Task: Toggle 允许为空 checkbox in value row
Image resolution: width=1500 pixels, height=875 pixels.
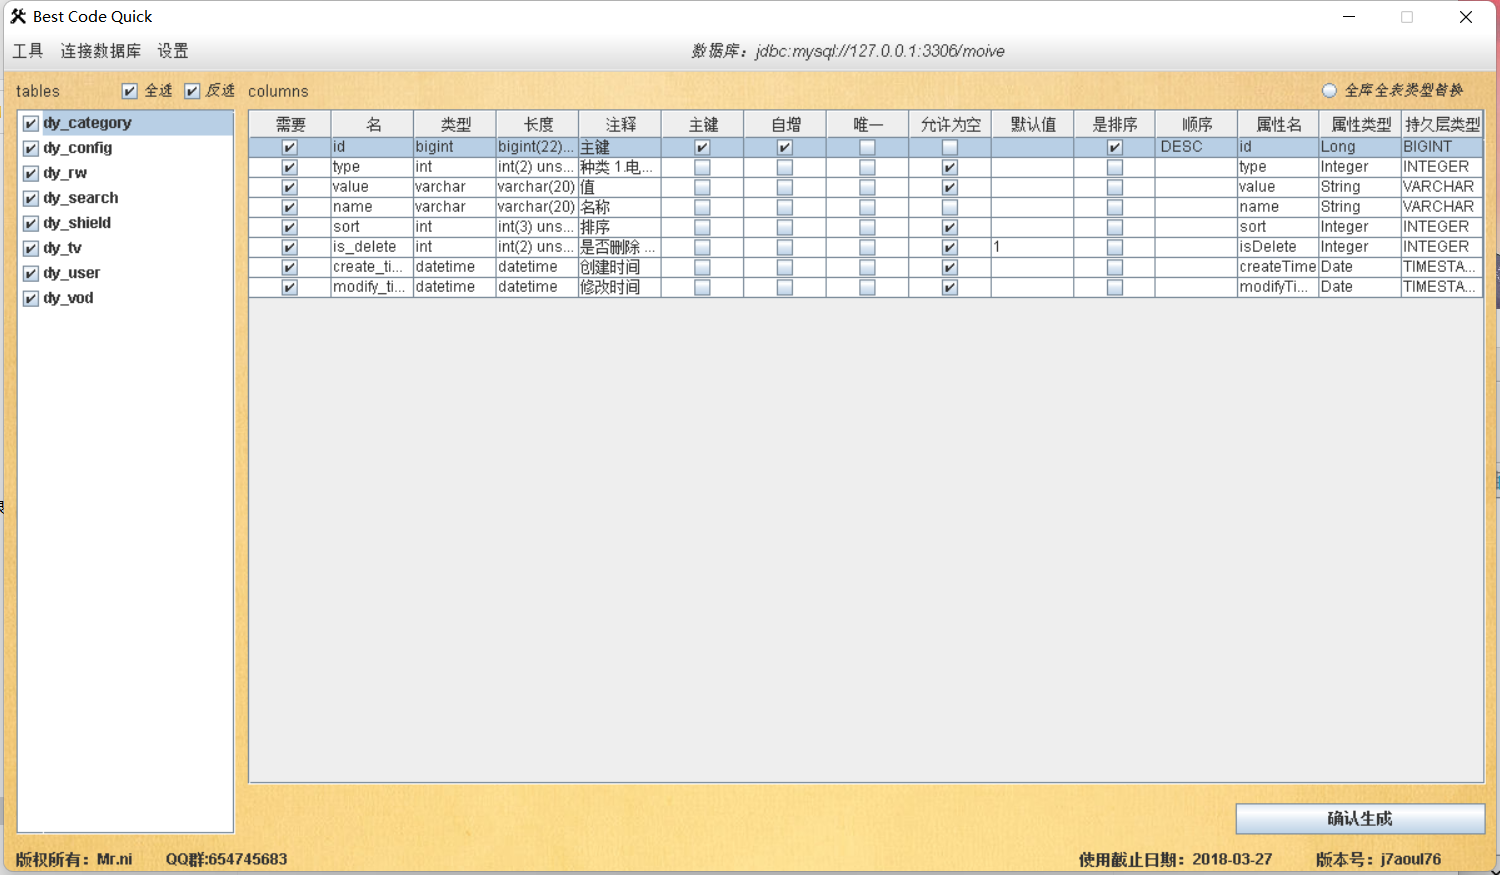Action: (x=950, y=187)
